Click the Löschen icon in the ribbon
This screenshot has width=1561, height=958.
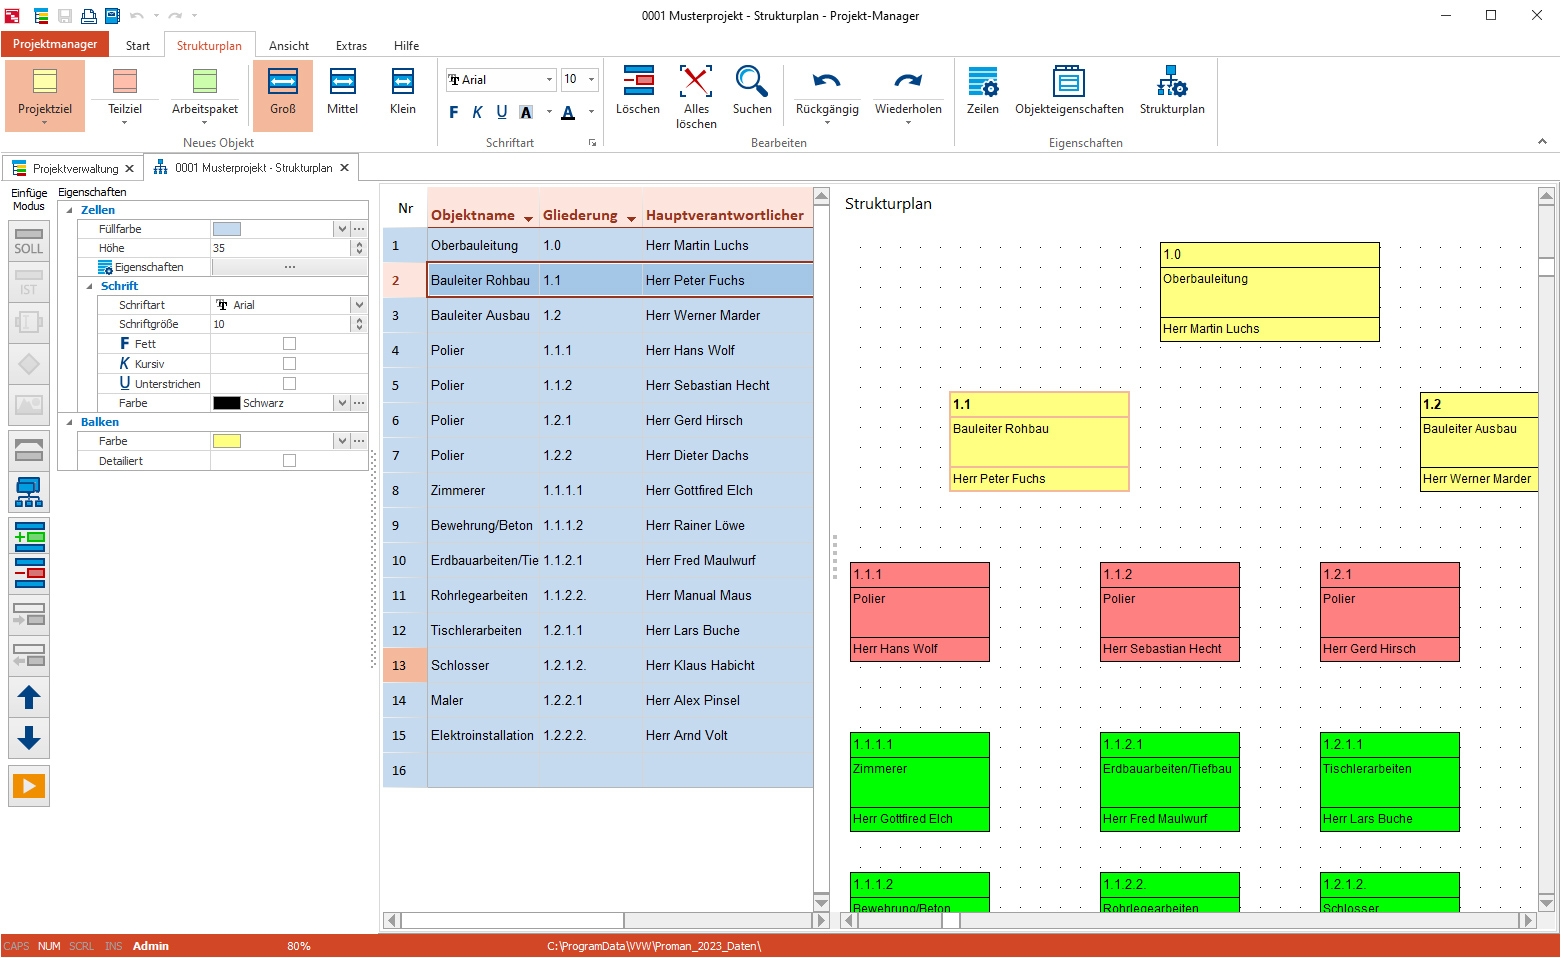point(638,81)
